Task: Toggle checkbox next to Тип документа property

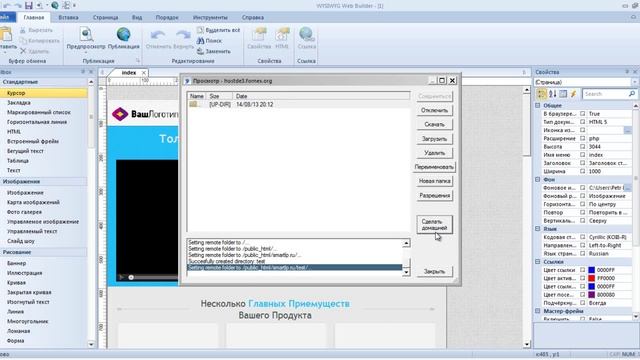Action: click(582, 122)
